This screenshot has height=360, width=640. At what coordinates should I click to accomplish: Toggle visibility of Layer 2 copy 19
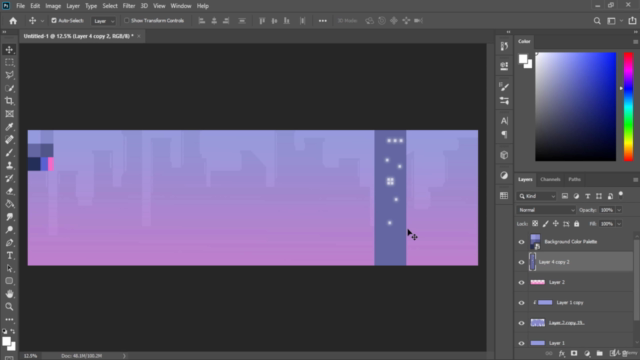tap(521, 323)
